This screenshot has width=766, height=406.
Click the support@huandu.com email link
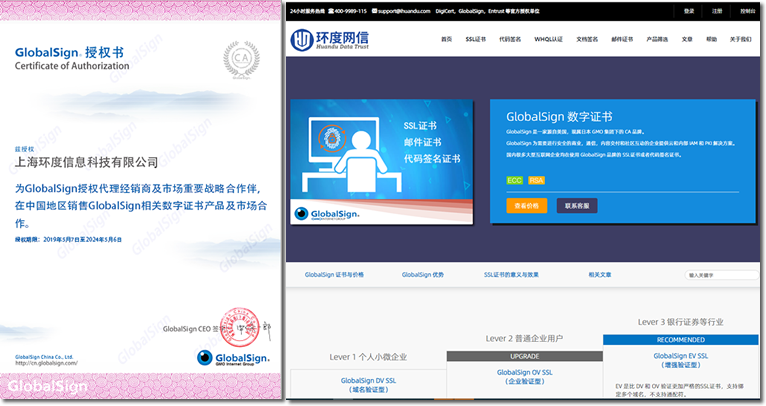(401, 11)
